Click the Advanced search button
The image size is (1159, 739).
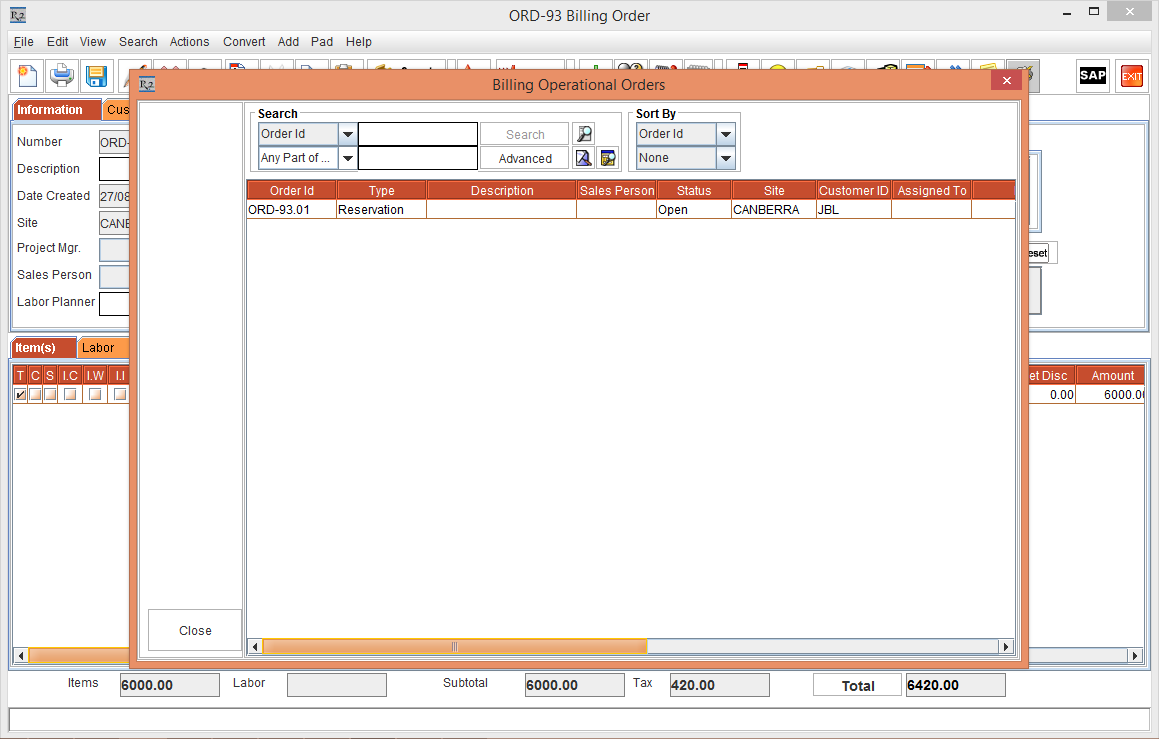click(x=525, y=158)
